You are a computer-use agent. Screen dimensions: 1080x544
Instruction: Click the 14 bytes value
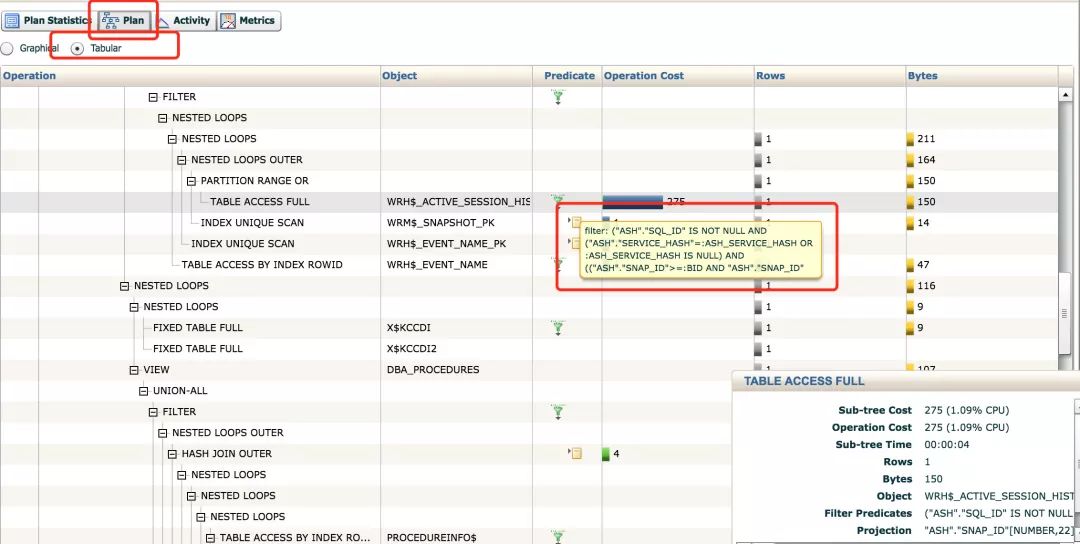click(x=923, y=223)
